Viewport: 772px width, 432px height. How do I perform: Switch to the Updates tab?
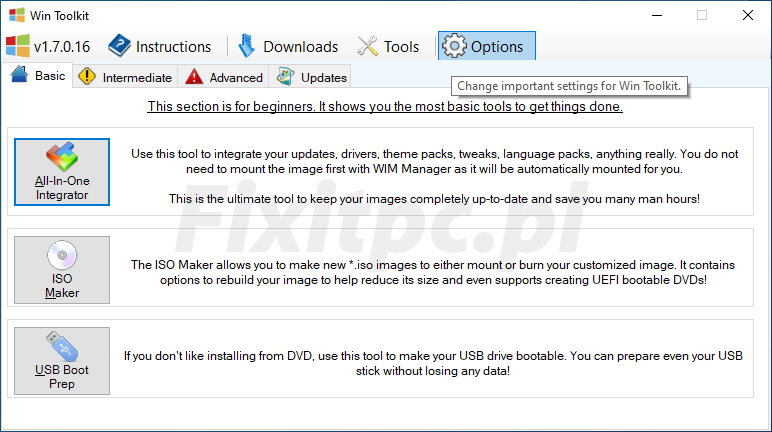311,77
